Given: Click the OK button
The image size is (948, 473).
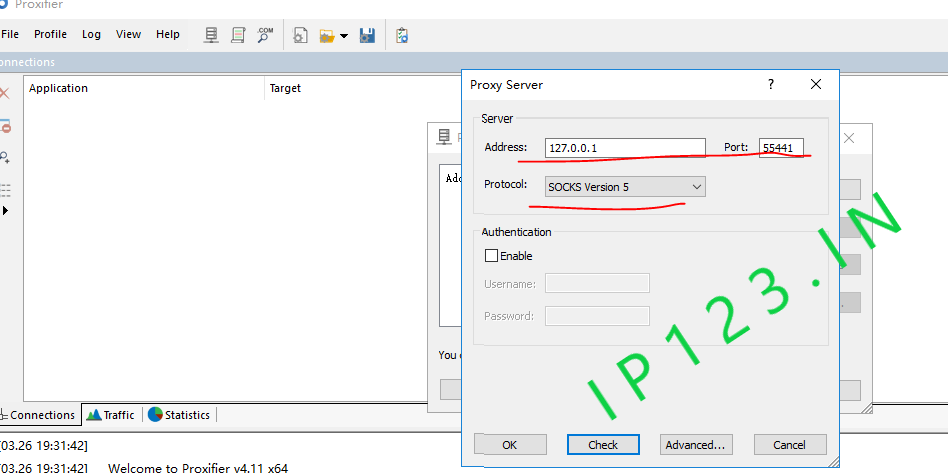Looking at the screenshot, I should (510, 445).
